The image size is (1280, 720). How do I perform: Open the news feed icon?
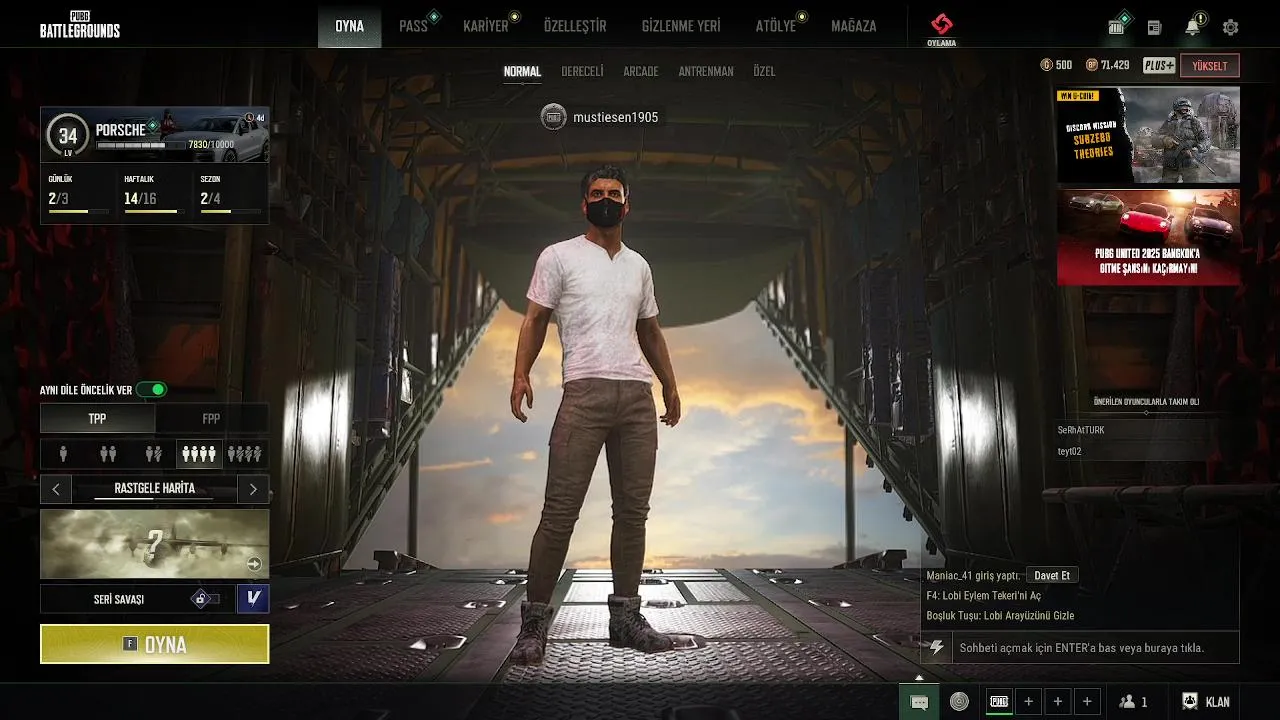pyautogui.click(x=1155, y=27)
